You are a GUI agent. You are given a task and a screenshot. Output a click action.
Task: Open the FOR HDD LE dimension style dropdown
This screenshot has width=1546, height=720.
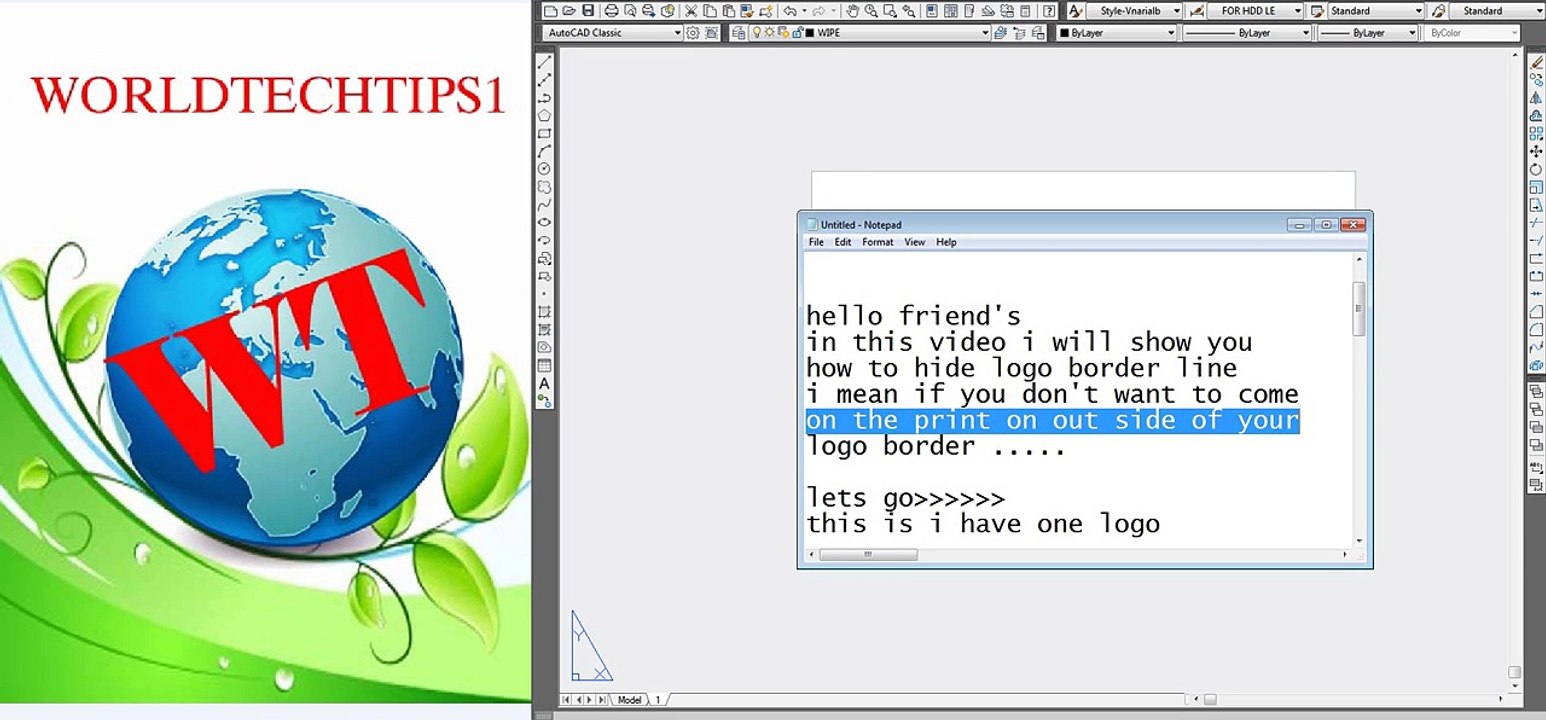click(1255, 11)
